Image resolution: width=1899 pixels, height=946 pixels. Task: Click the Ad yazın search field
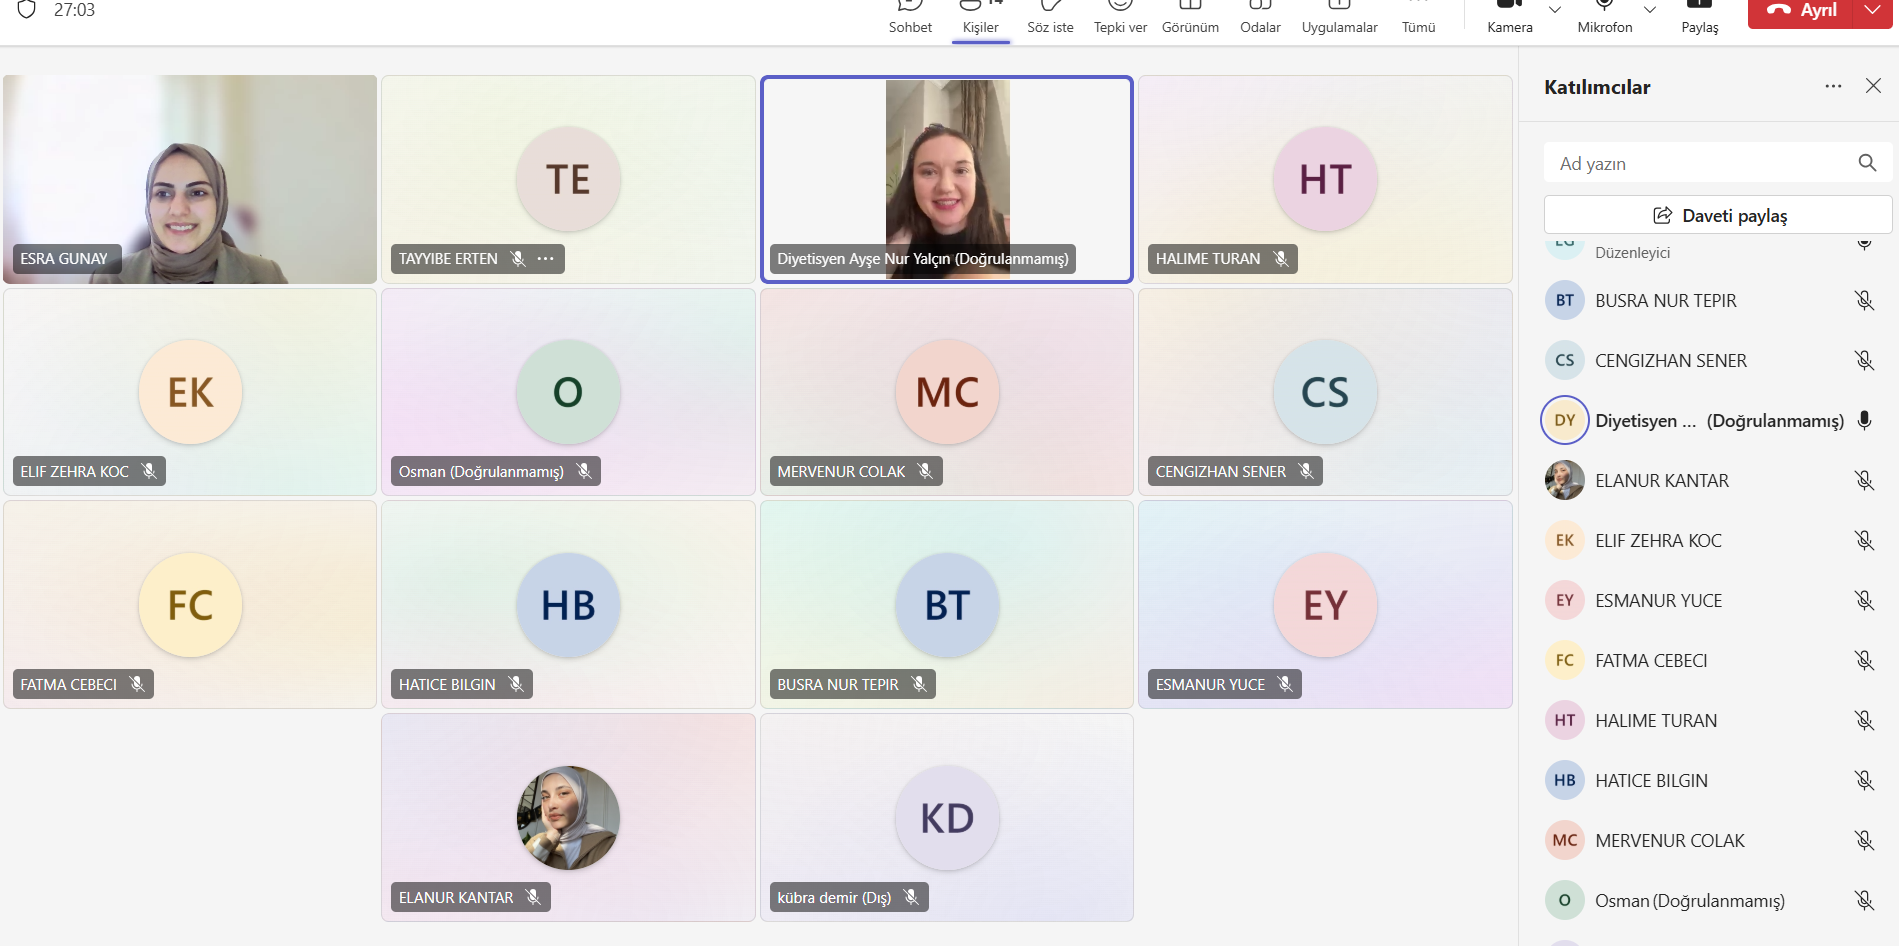tap(1700, 163)
